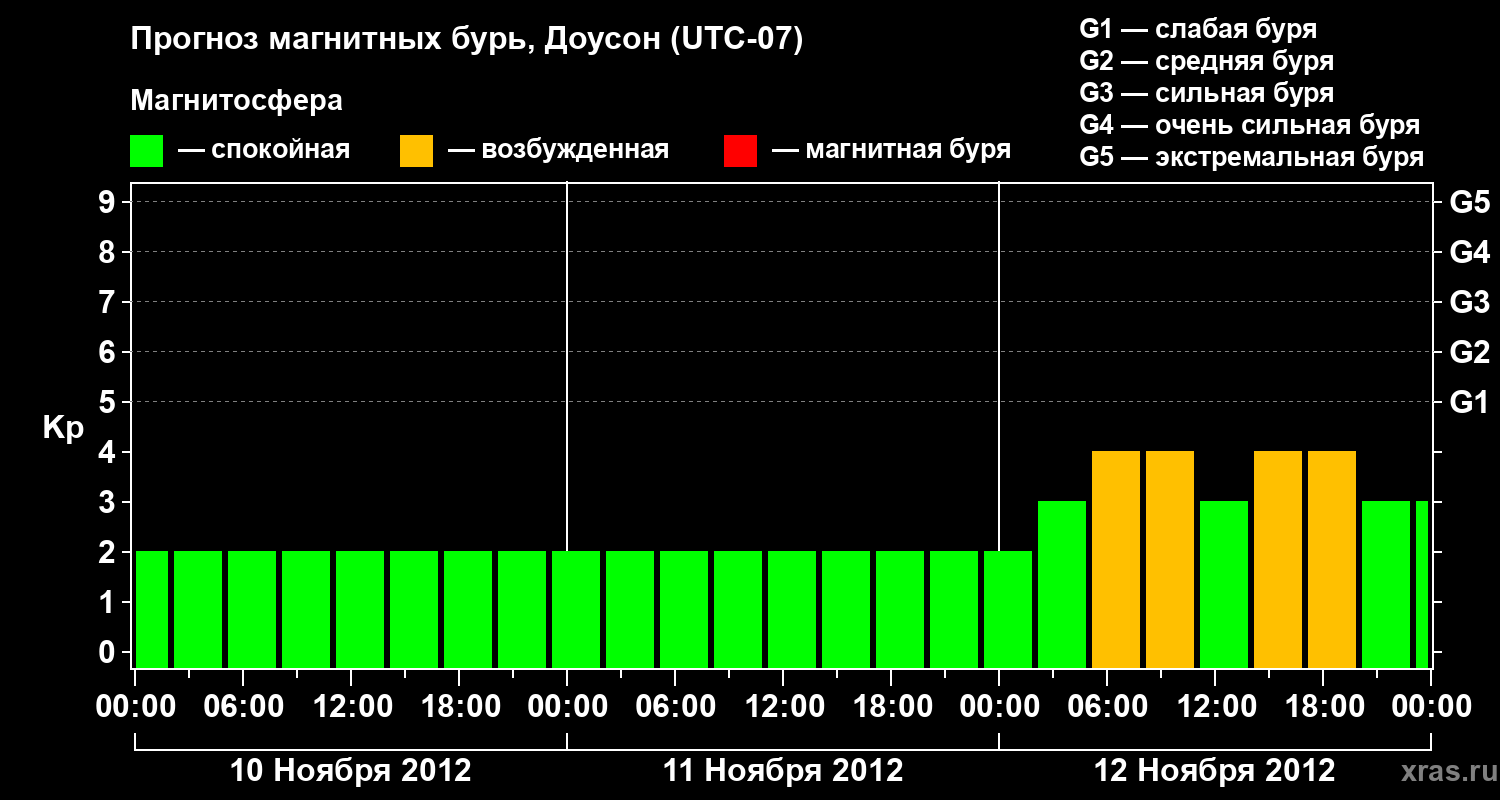
Task: Click the «— спокойная» legend label
Action: (x=264, y=151)
